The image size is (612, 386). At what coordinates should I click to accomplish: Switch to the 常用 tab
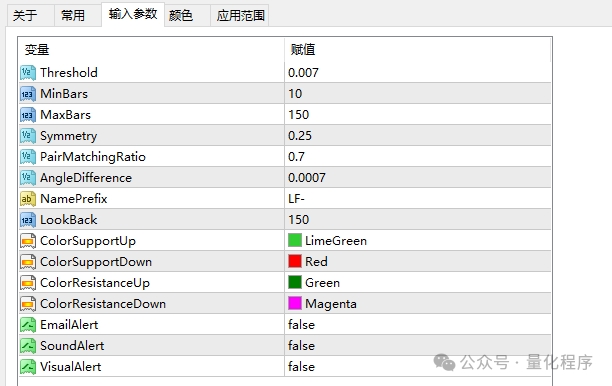point(78,16)
